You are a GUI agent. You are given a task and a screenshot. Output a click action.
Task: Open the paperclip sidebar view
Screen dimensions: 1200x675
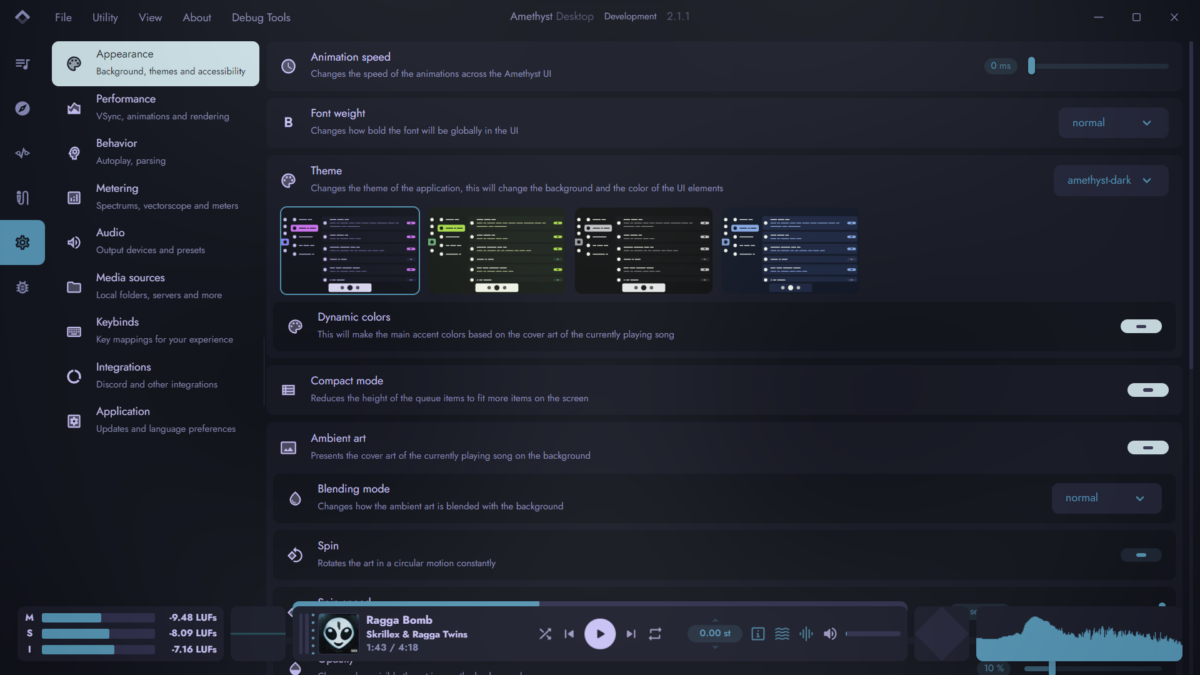(x=22, y=198)
